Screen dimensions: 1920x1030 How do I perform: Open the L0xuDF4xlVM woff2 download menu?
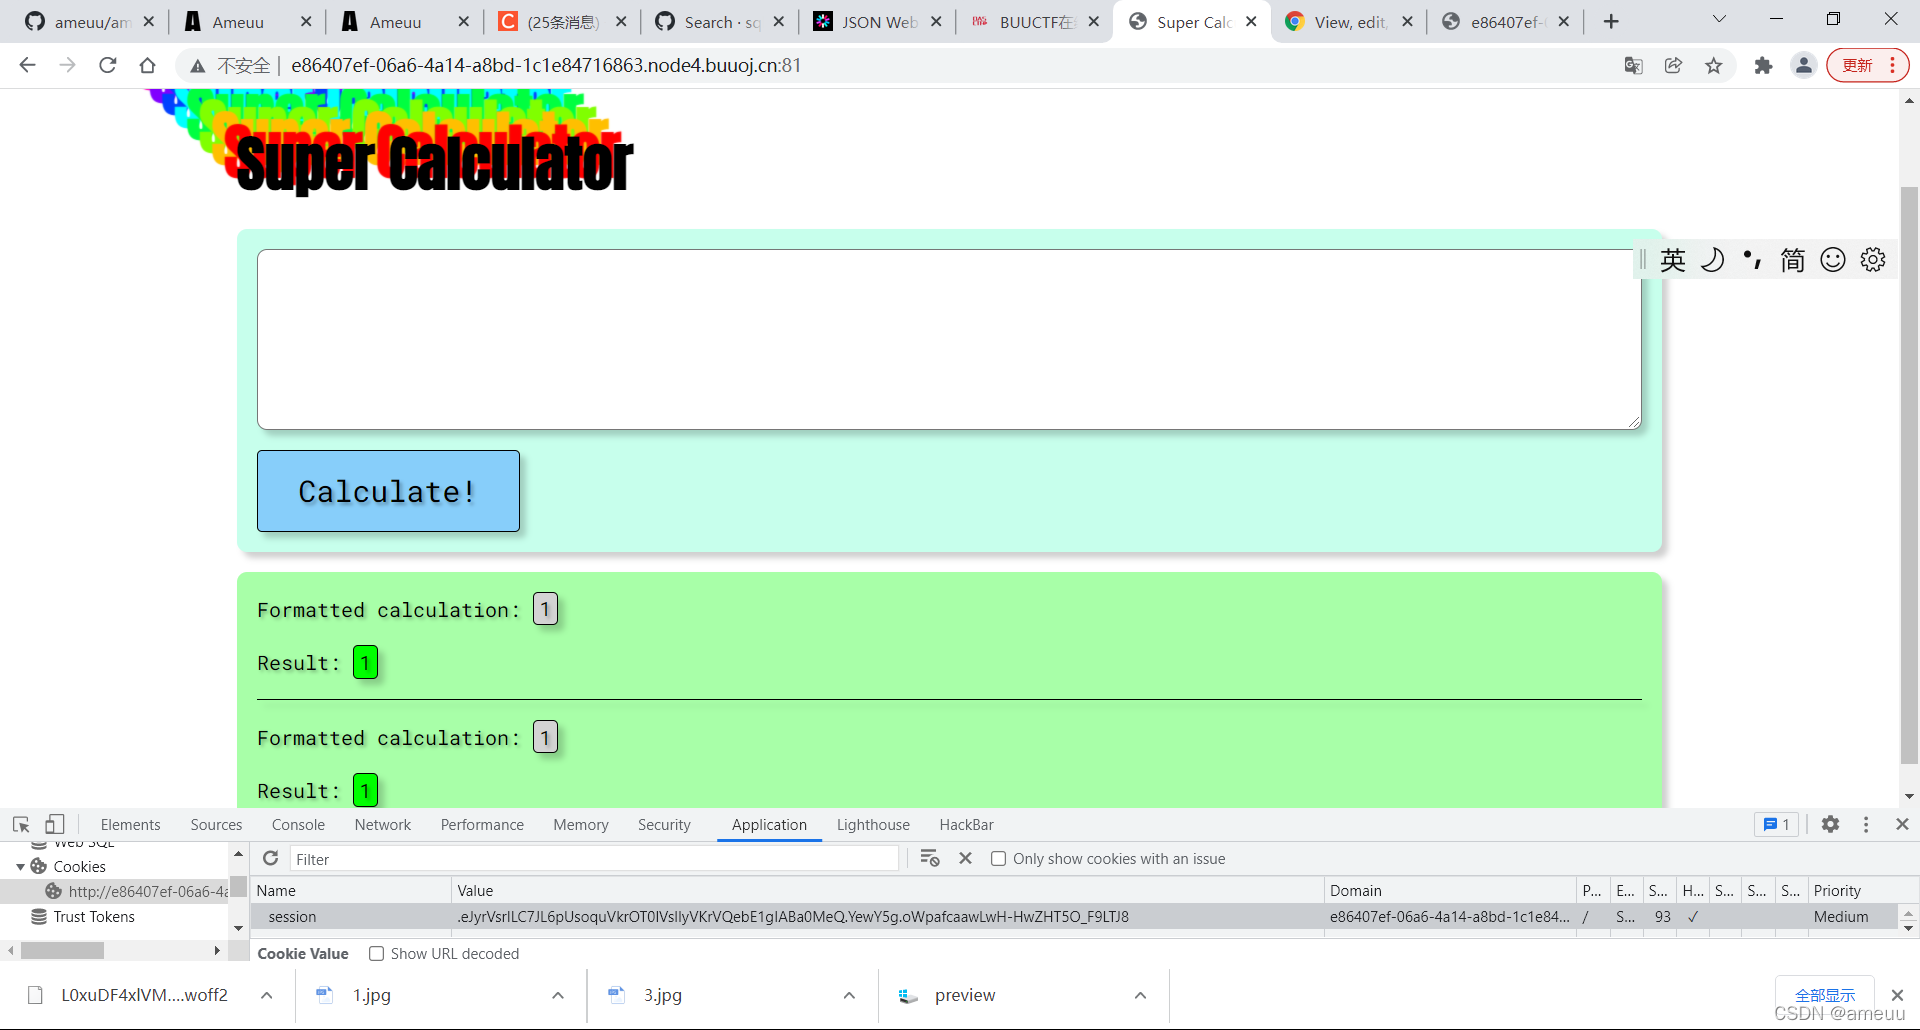[266, 995]
